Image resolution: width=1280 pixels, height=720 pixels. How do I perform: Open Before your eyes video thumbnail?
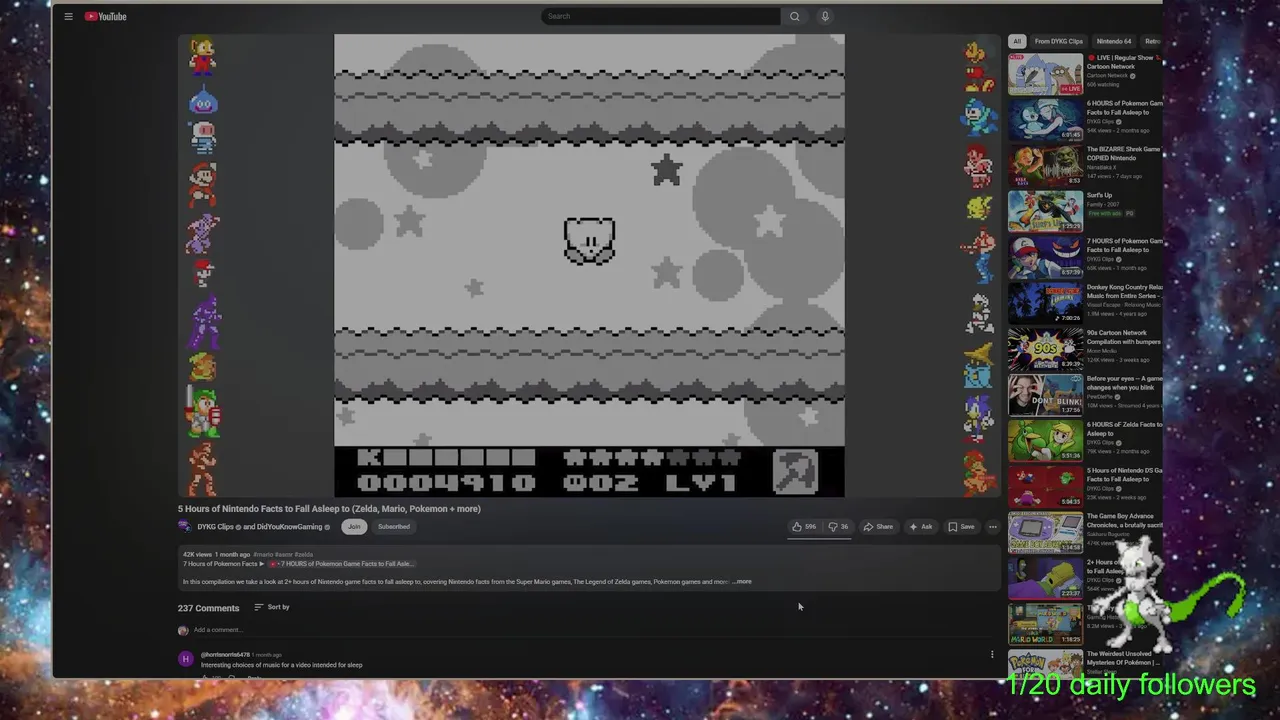(x=1045, y=396)
